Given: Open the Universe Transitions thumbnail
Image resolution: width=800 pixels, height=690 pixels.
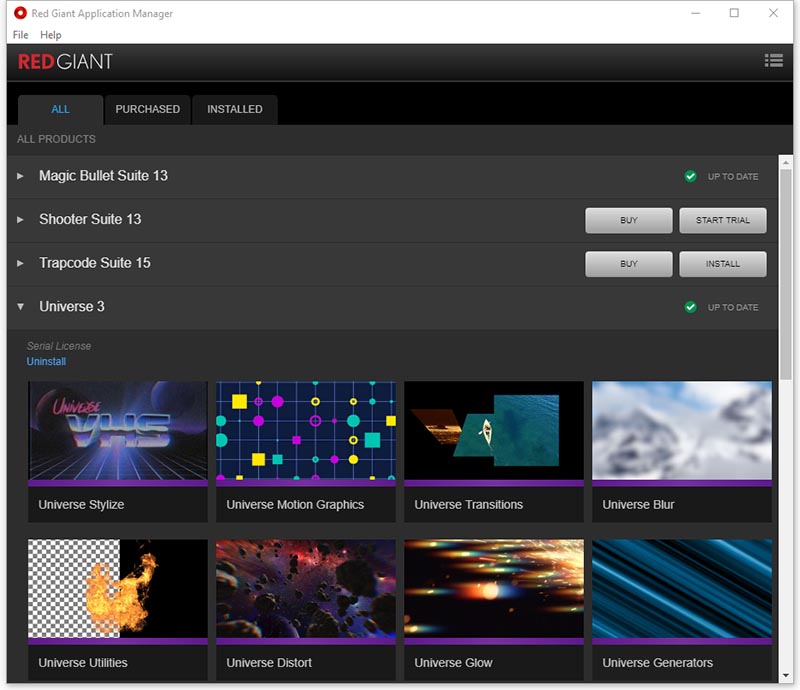Looking at the screenshot, I should point(494,431).
